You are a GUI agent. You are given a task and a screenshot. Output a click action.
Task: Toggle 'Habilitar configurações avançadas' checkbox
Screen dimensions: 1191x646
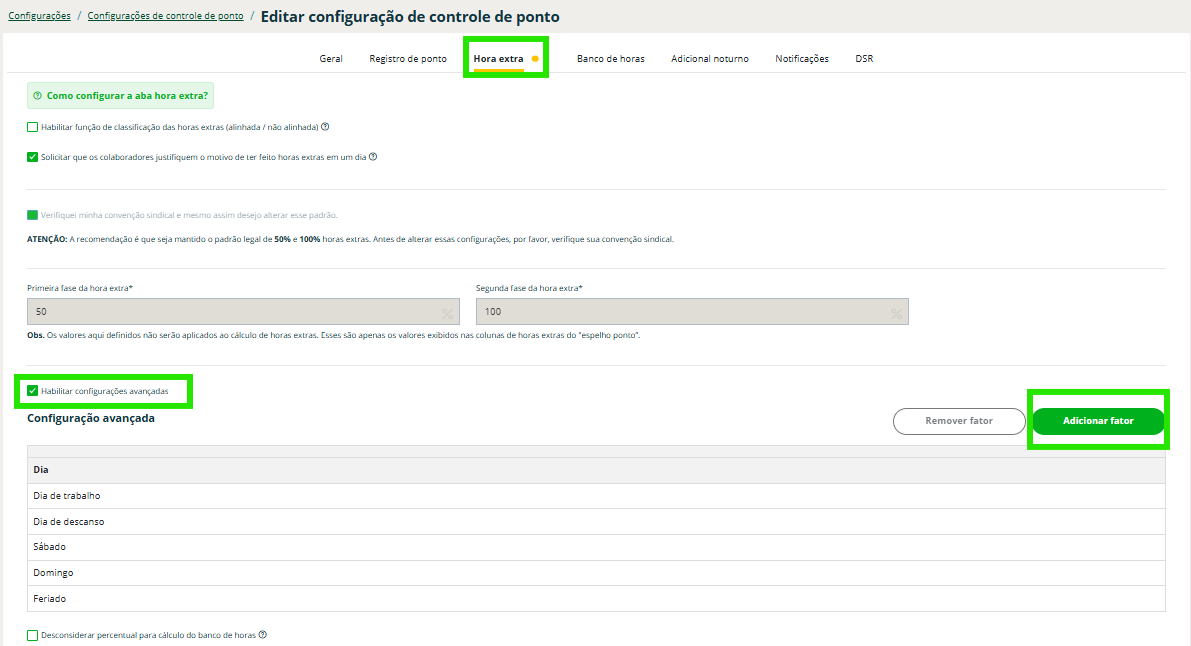(x=33, y=391)
